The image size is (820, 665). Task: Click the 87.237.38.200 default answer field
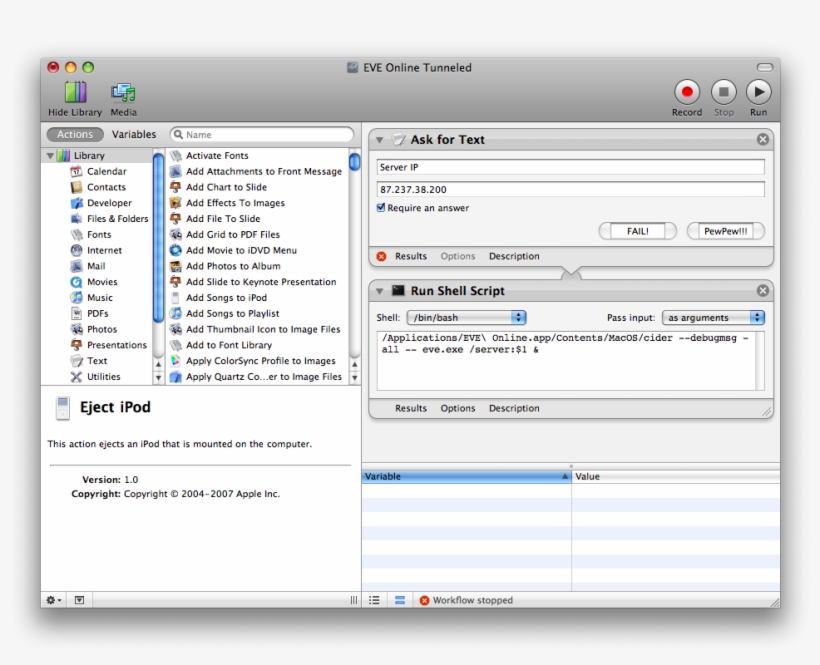pos(571,189)
